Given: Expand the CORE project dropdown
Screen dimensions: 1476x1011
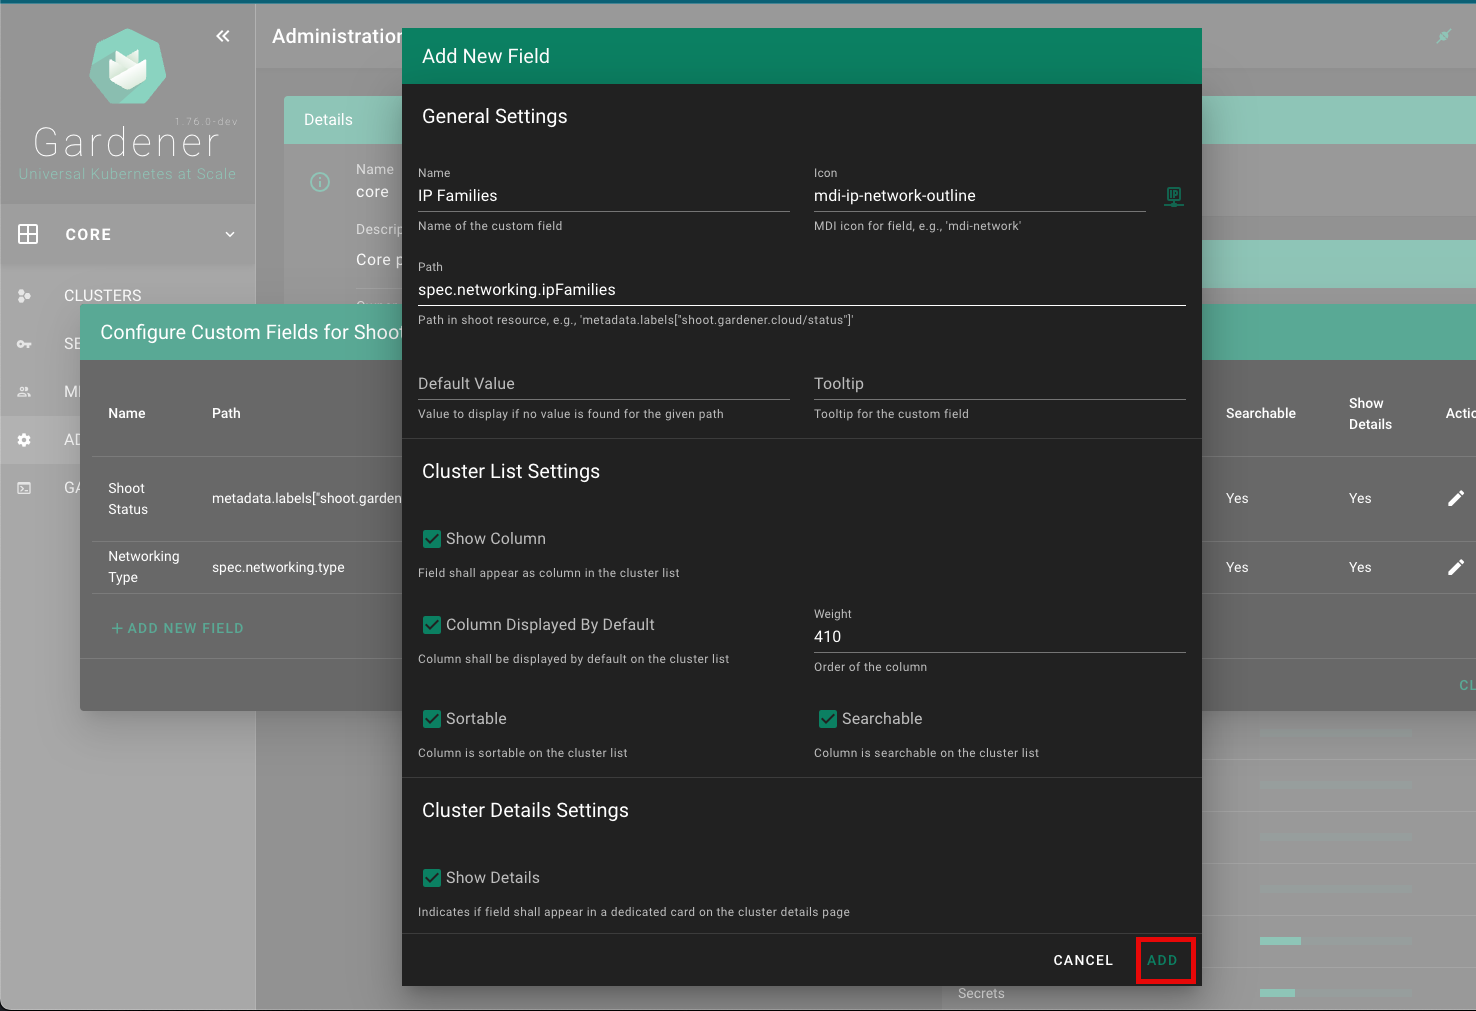Looking at the screenshot, I should pyautogui.click(x=230, y=235).
